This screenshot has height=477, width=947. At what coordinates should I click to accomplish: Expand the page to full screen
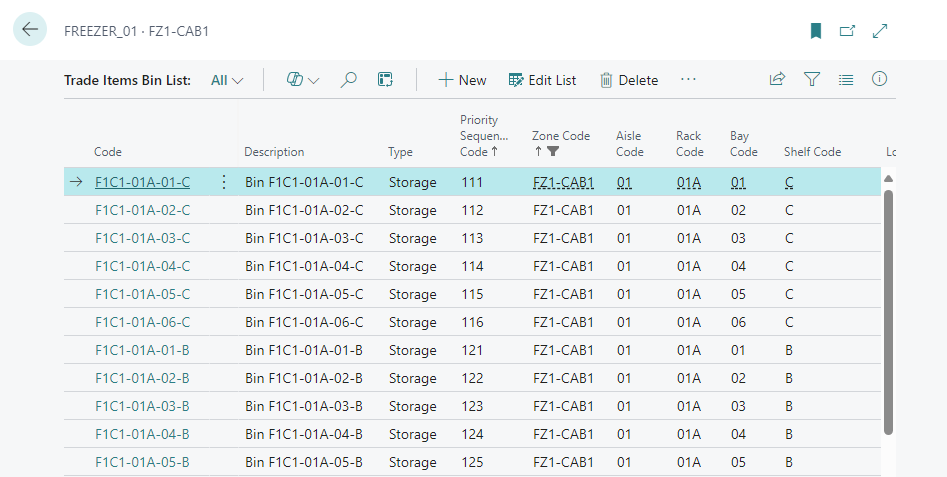pos(880,31)
